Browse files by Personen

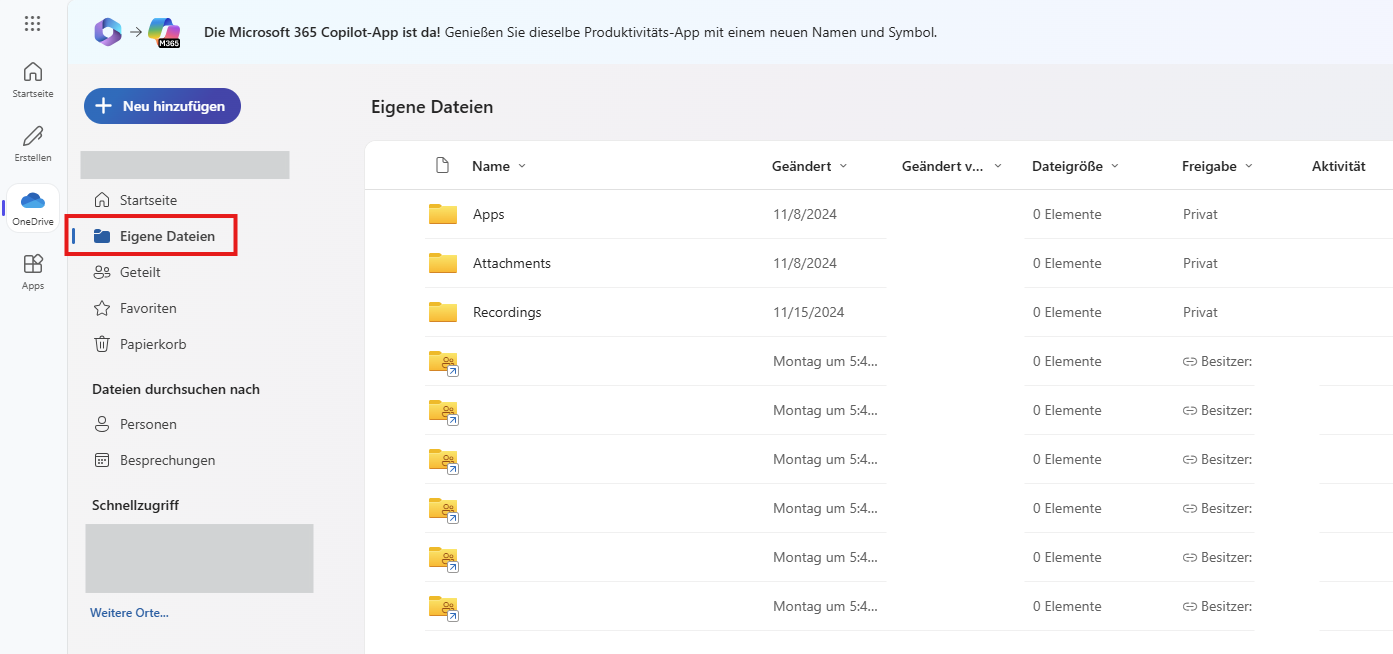pyautogui.click(x=148, y=424)
